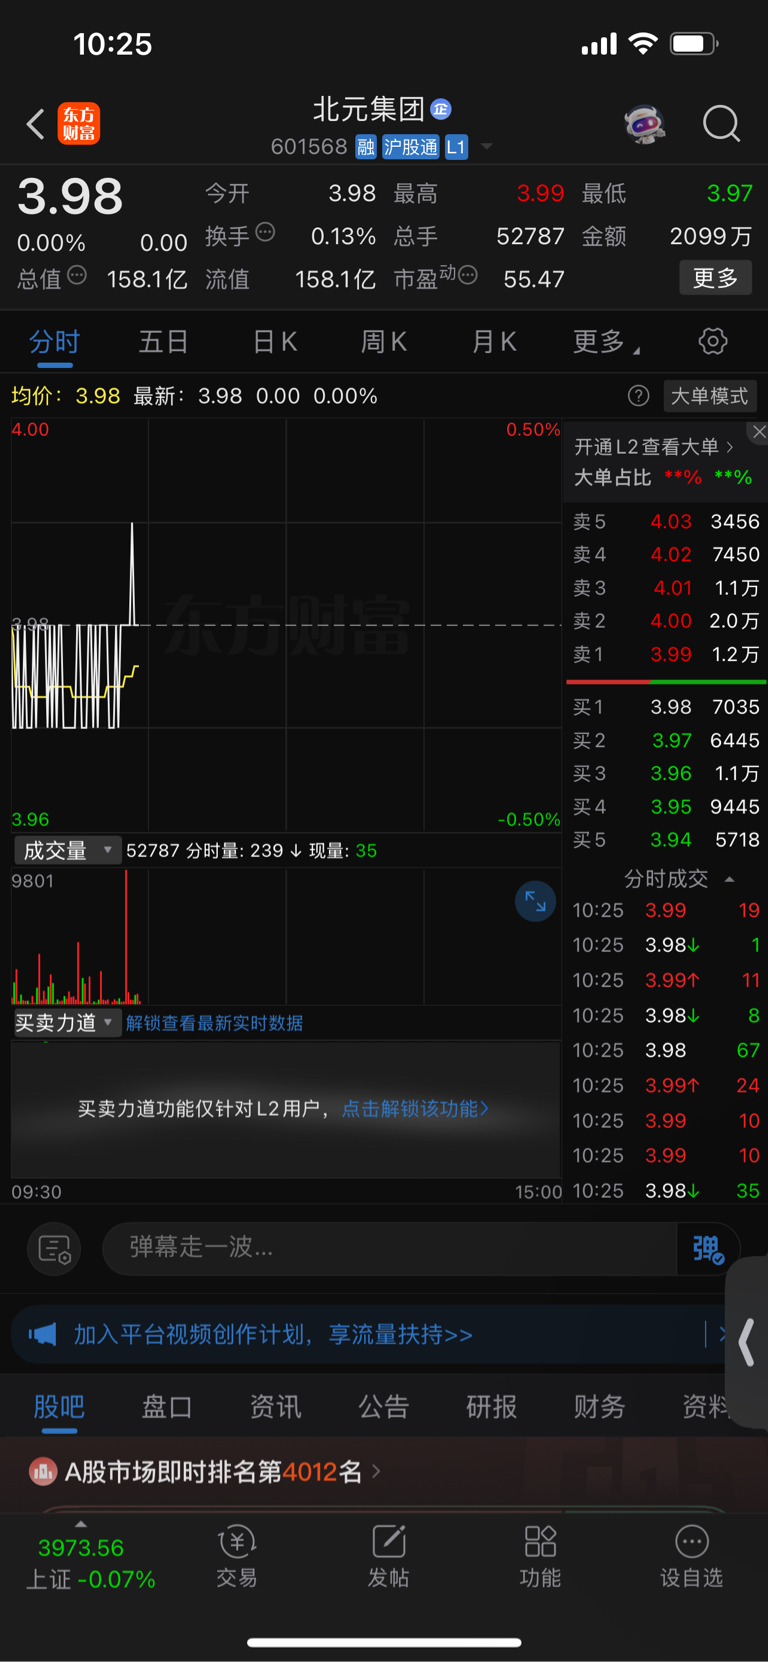Open A股市场即时排名 chevron
This screenshot has height=1662, width=768.
376,1471
